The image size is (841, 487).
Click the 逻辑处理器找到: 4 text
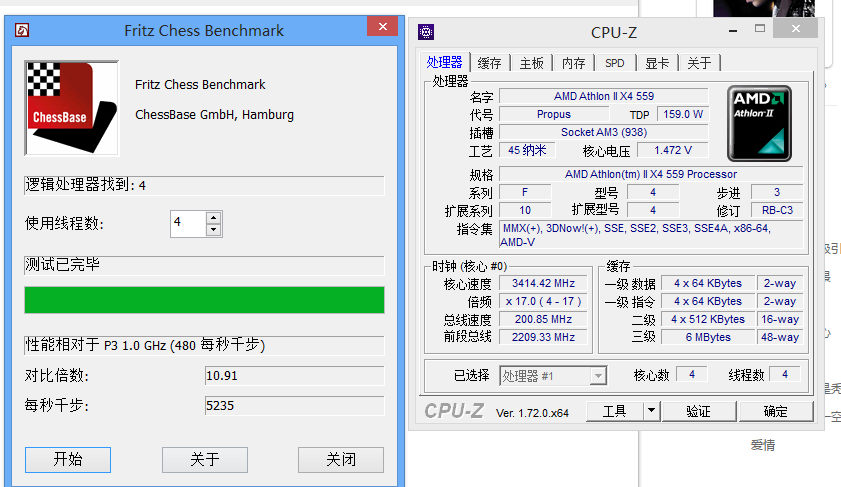point(86,185)
